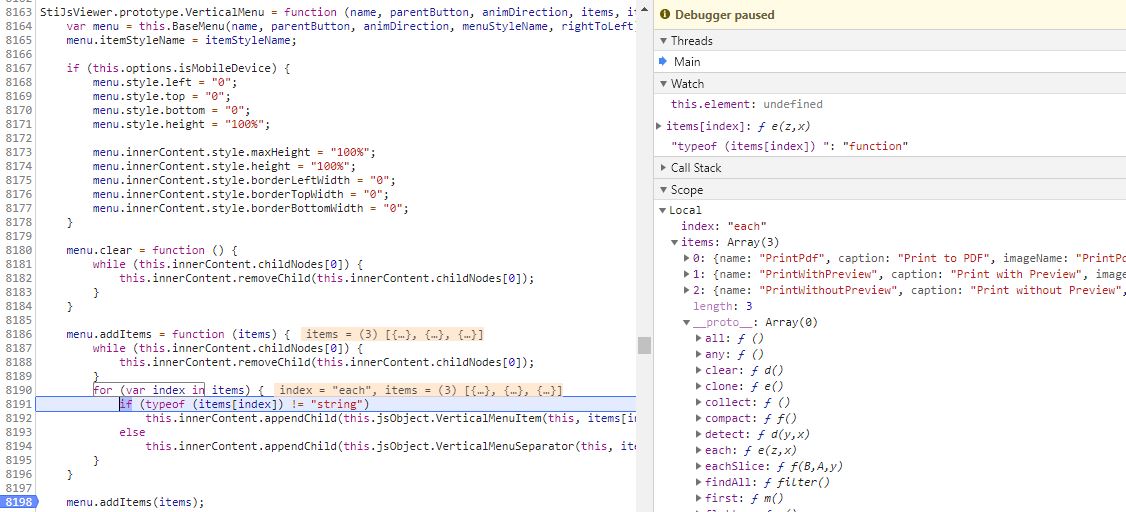
Task: Click 'menu.itemStyleName = itemStyleName;' line
Action: point(181,40)
